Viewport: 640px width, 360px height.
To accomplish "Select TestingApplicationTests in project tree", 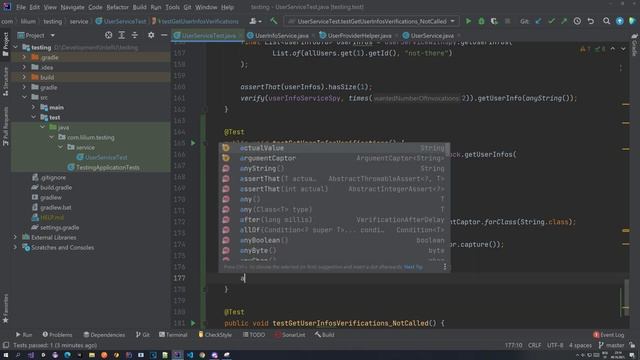I will (x=107, y=167).
